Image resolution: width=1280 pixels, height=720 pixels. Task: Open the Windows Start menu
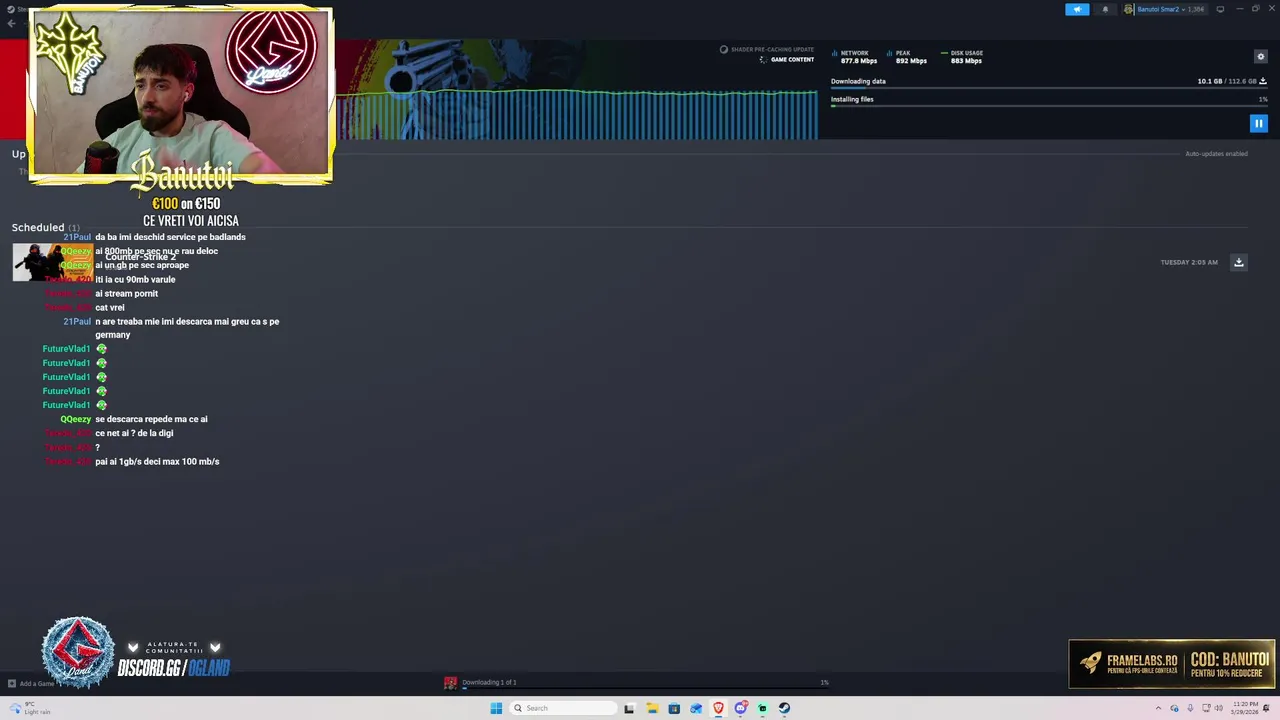click(x=496, y=708)
